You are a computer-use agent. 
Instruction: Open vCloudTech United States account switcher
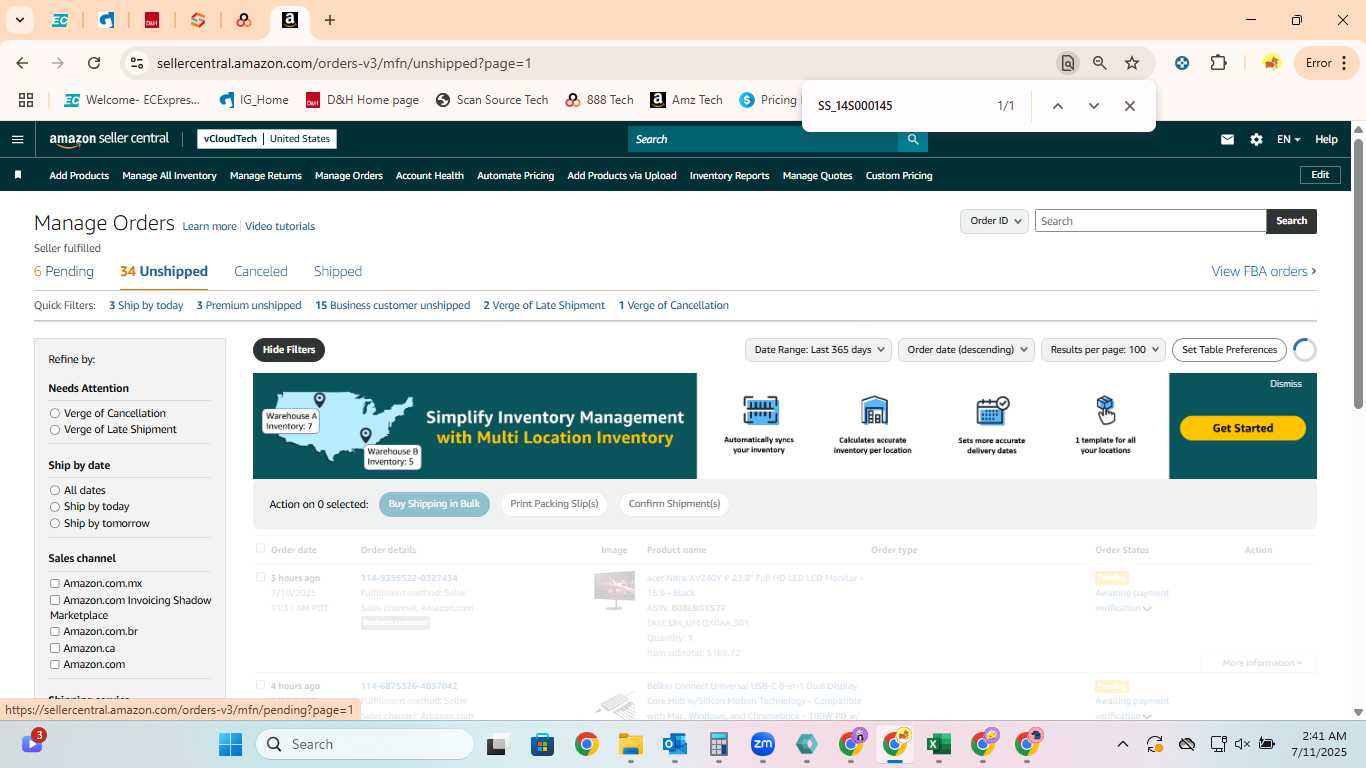tap(267, 139)
